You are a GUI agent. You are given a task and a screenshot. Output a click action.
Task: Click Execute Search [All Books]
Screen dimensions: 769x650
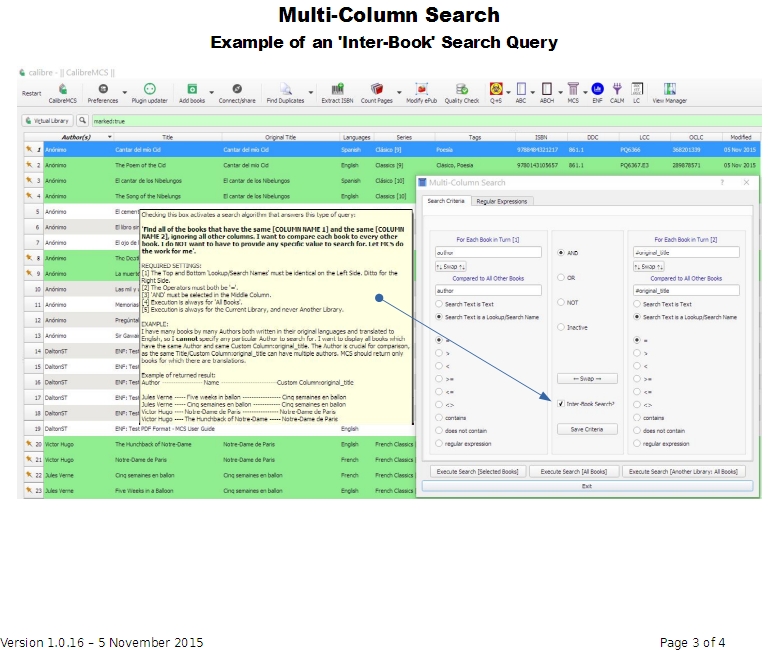pos(574,471)
